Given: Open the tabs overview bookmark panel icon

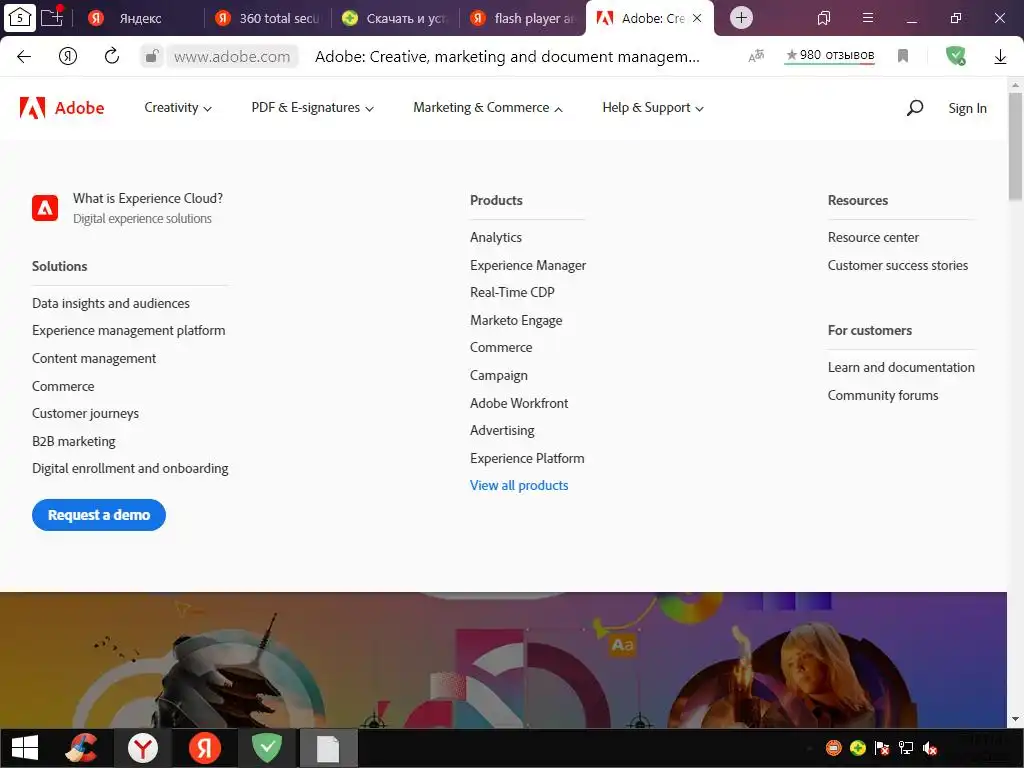Looking at the screenshot, I should pos(824,18).
